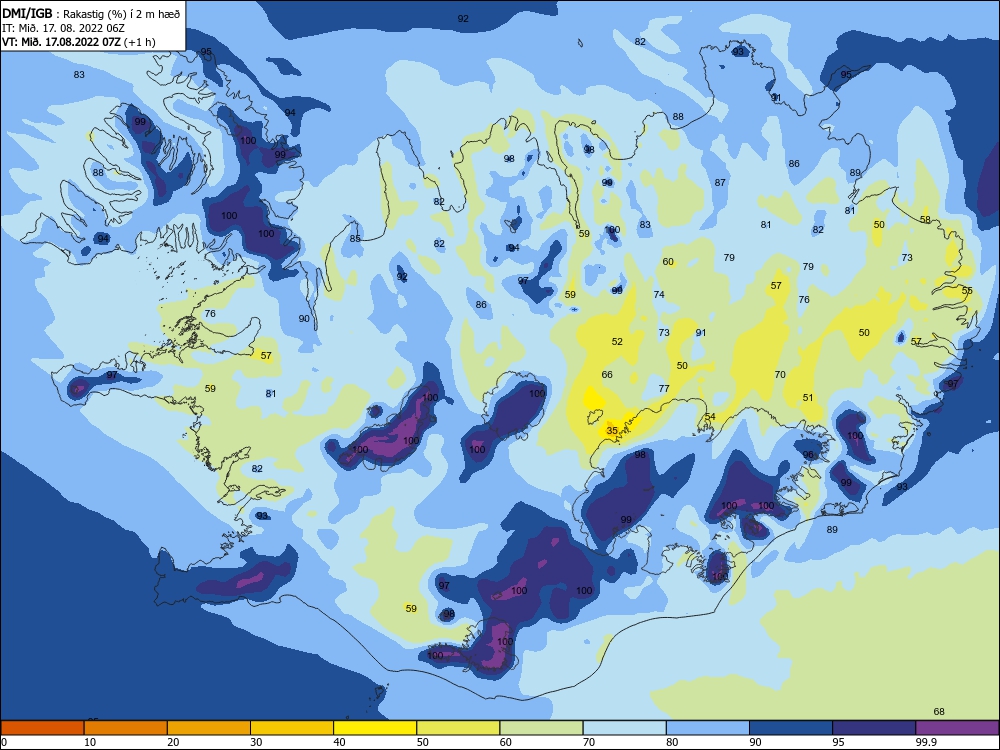Click the legend tick label '10'
1000x750 pixels.
tap(90, 742)
